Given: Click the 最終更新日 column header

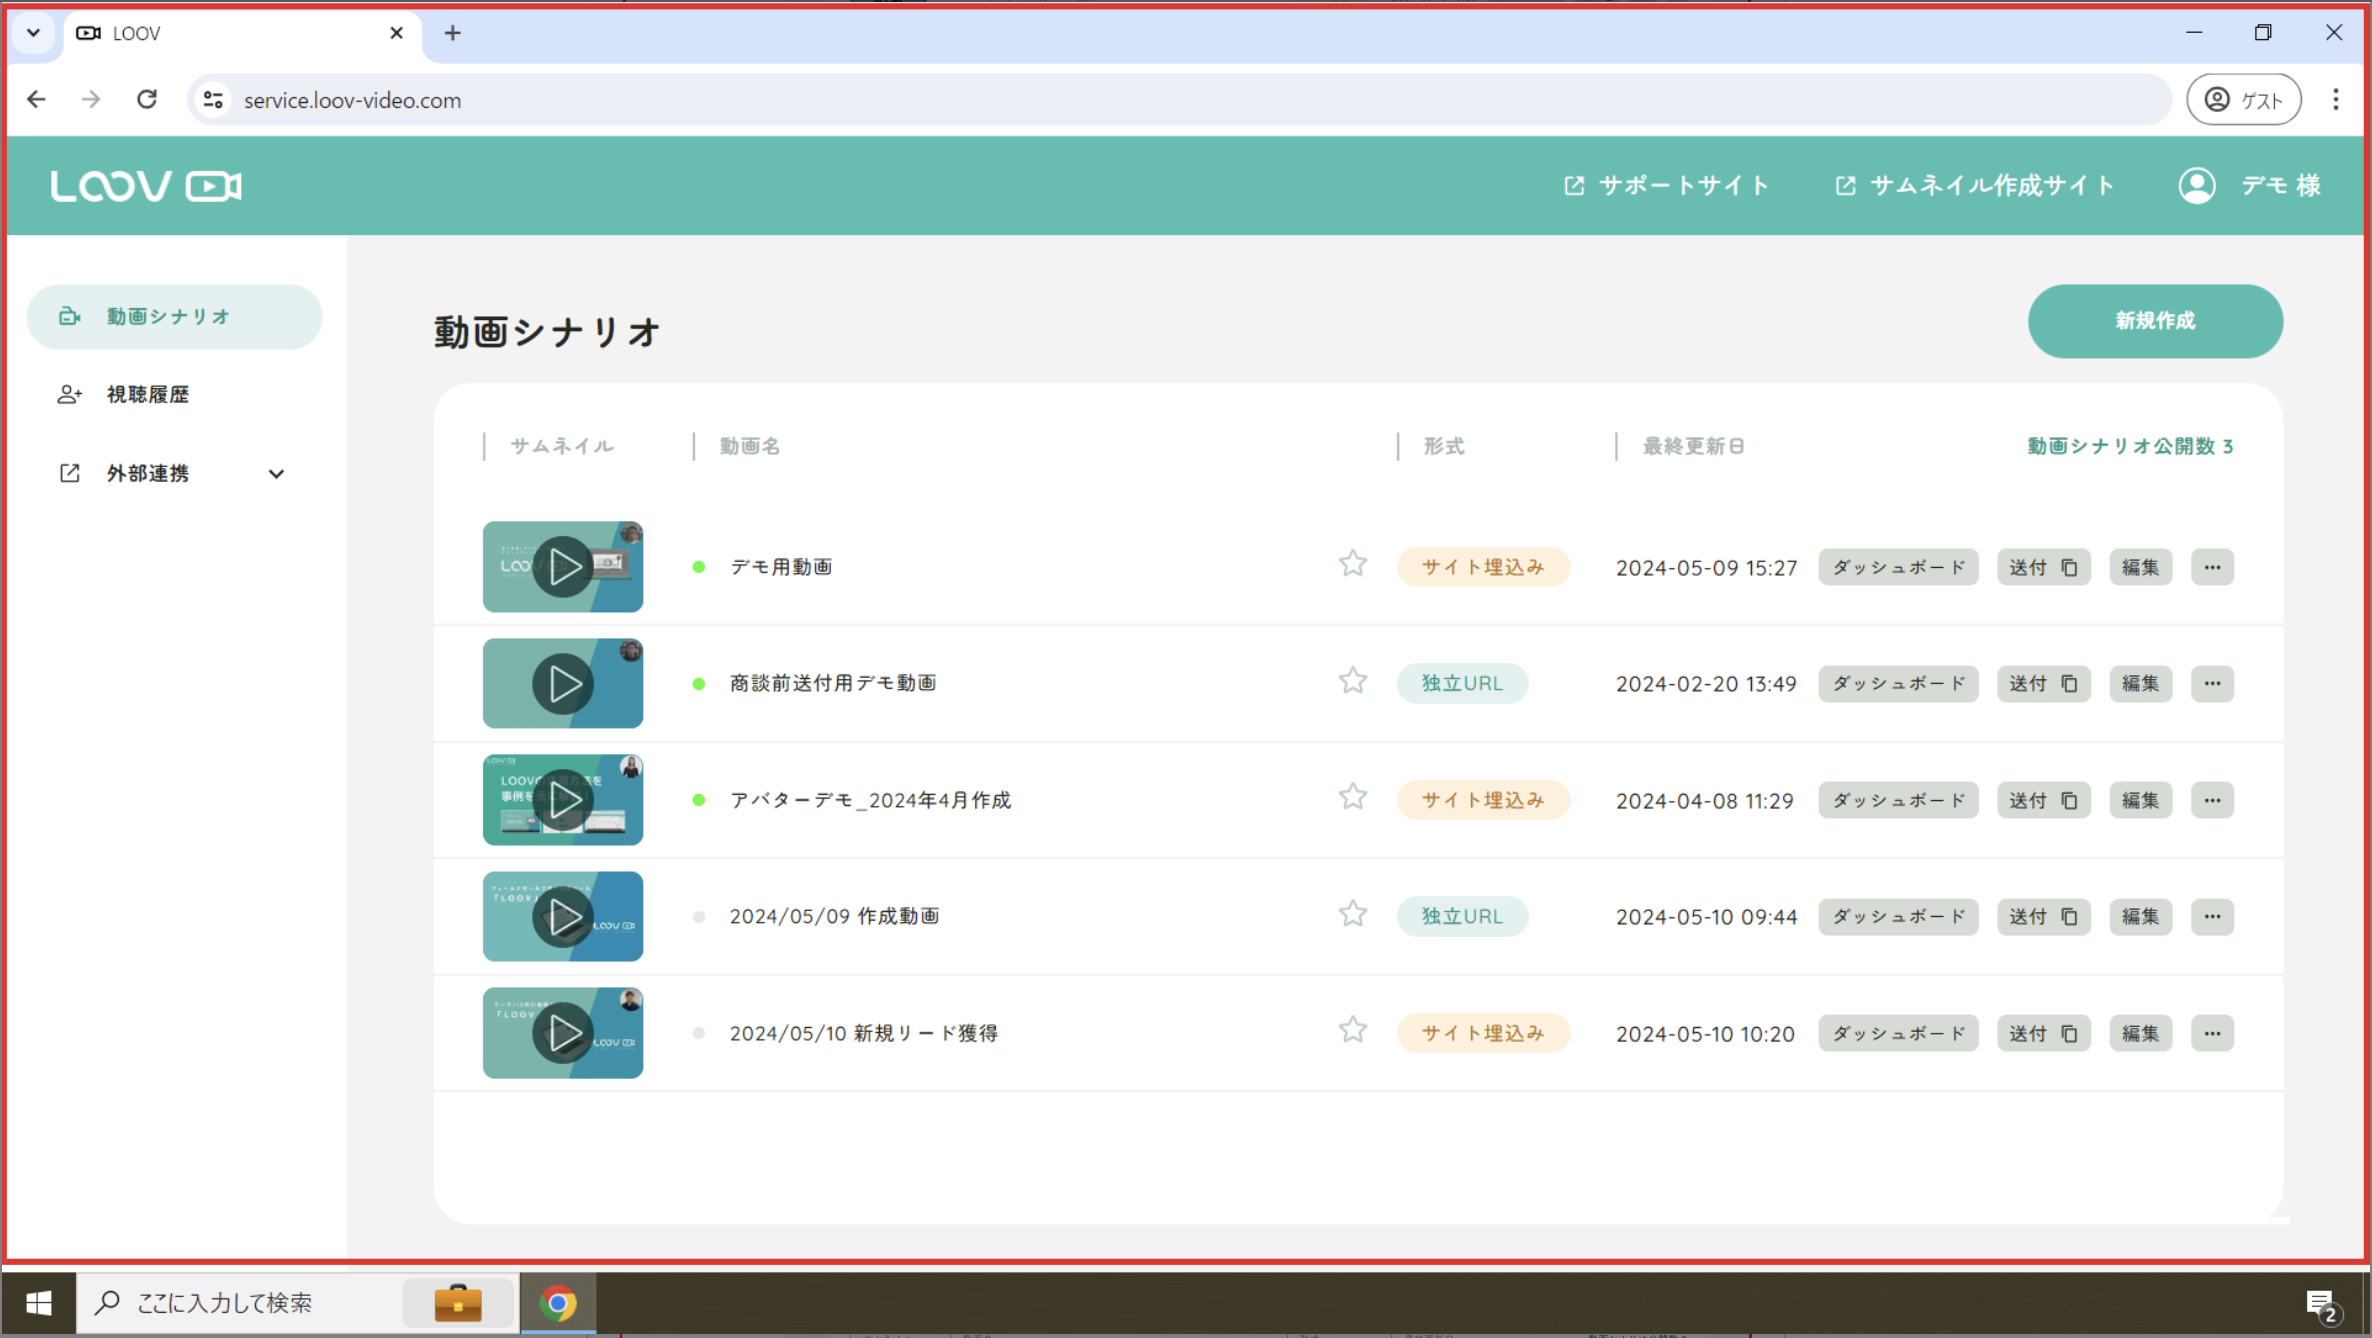Looking at the screenshot, I should coord(1694,446).
